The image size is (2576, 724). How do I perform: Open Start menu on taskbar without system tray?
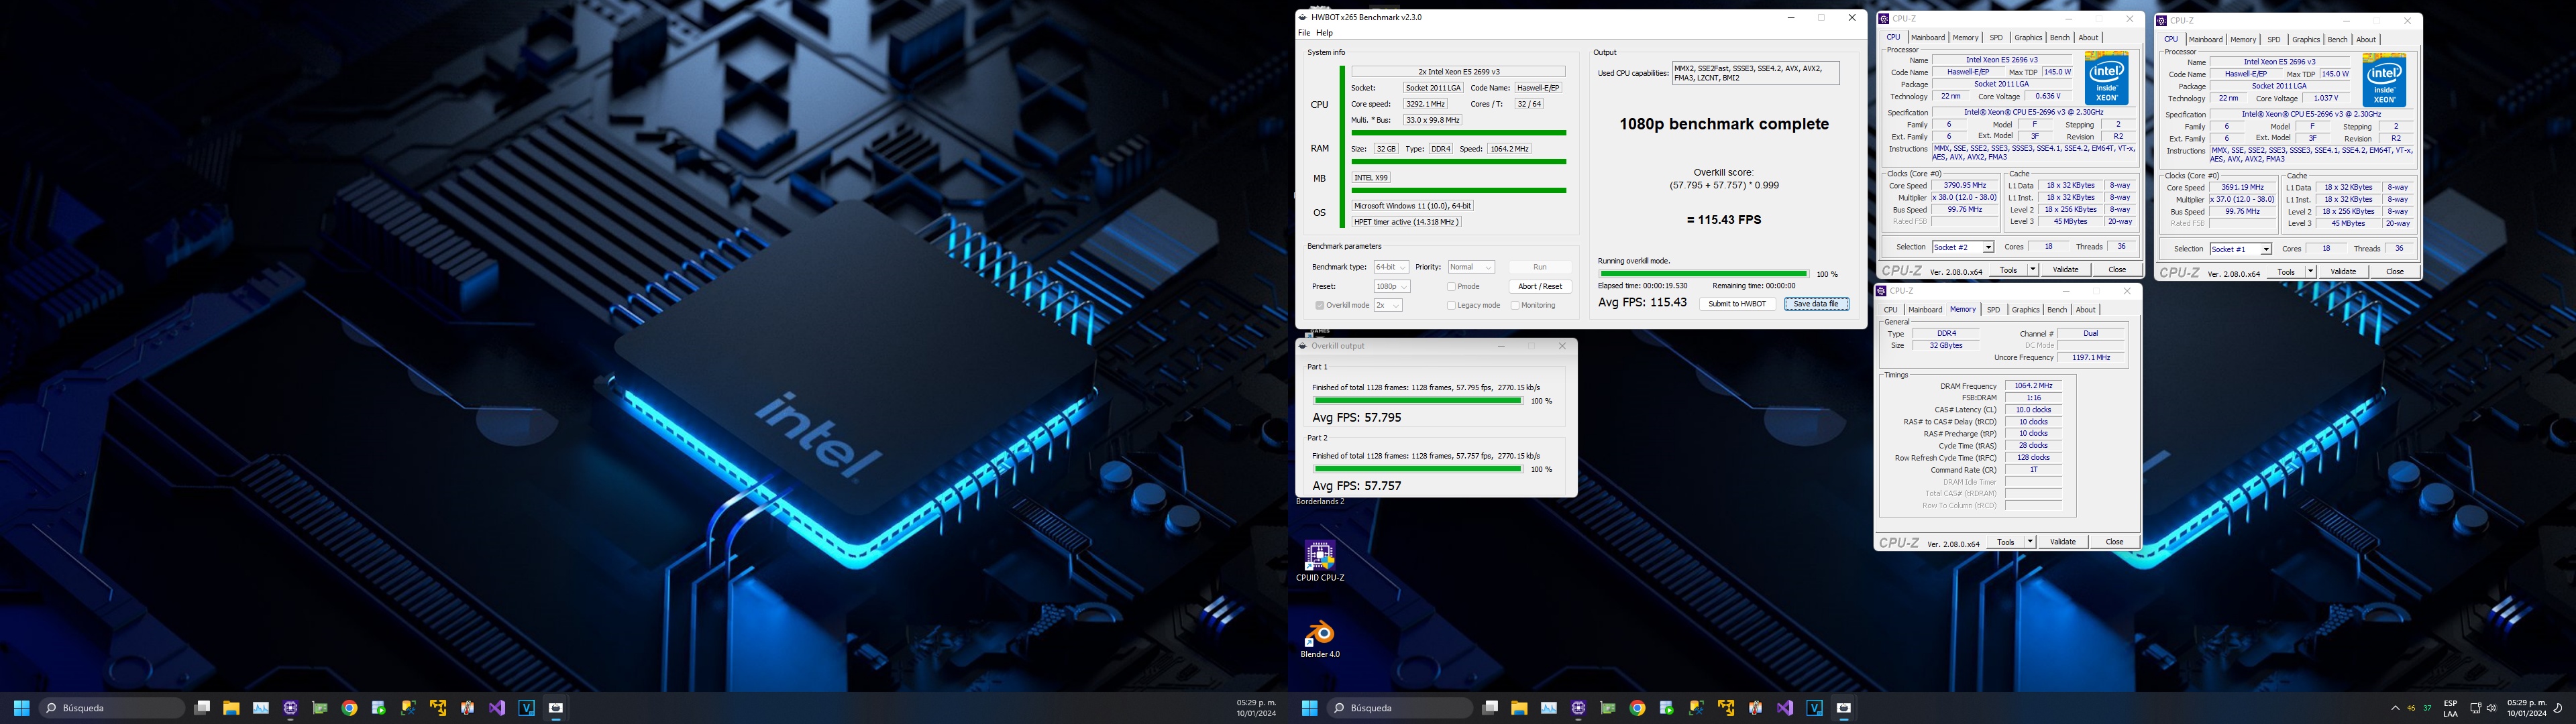[x=21, y=708]
